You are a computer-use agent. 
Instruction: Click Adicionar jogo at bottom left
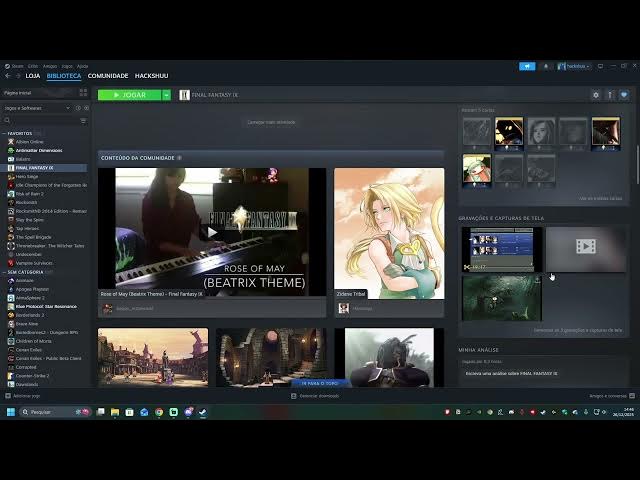(x=23, y=396)
